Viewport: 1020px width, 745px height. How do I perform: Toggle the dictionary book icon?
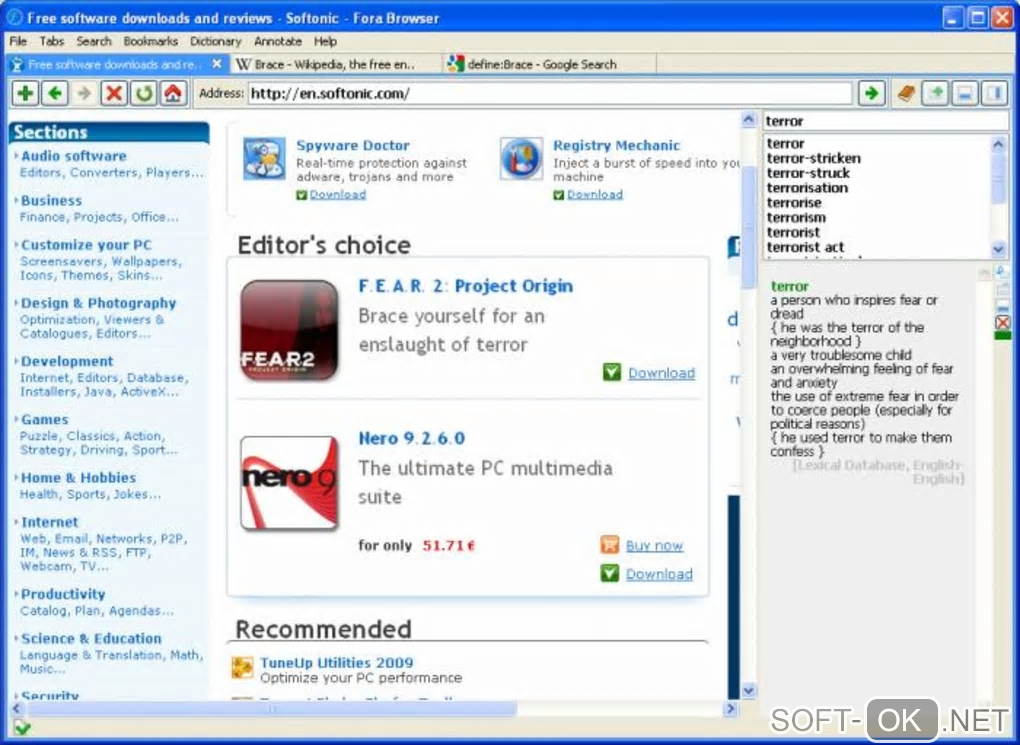point(906,94)
